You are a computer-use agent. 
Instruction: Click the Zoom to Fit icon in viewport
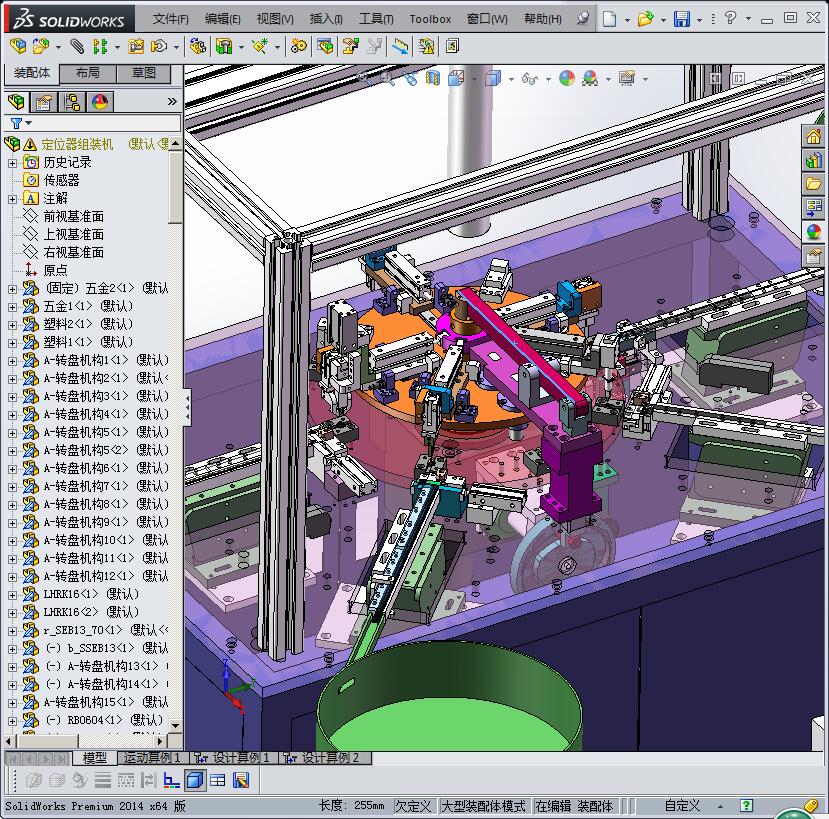(364, 79)
